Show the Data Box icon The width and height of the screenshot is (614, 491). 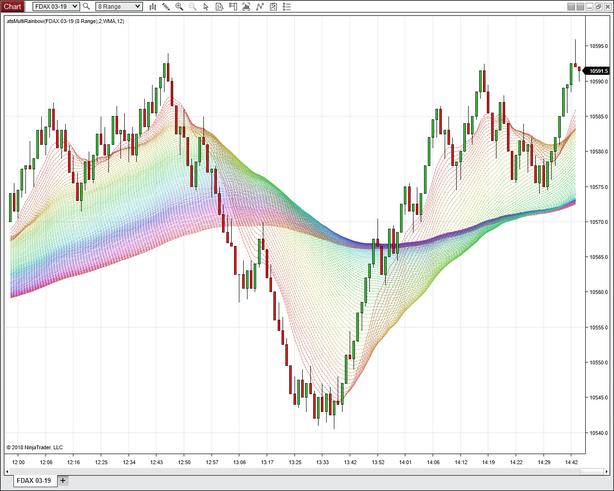pos(220,6)
